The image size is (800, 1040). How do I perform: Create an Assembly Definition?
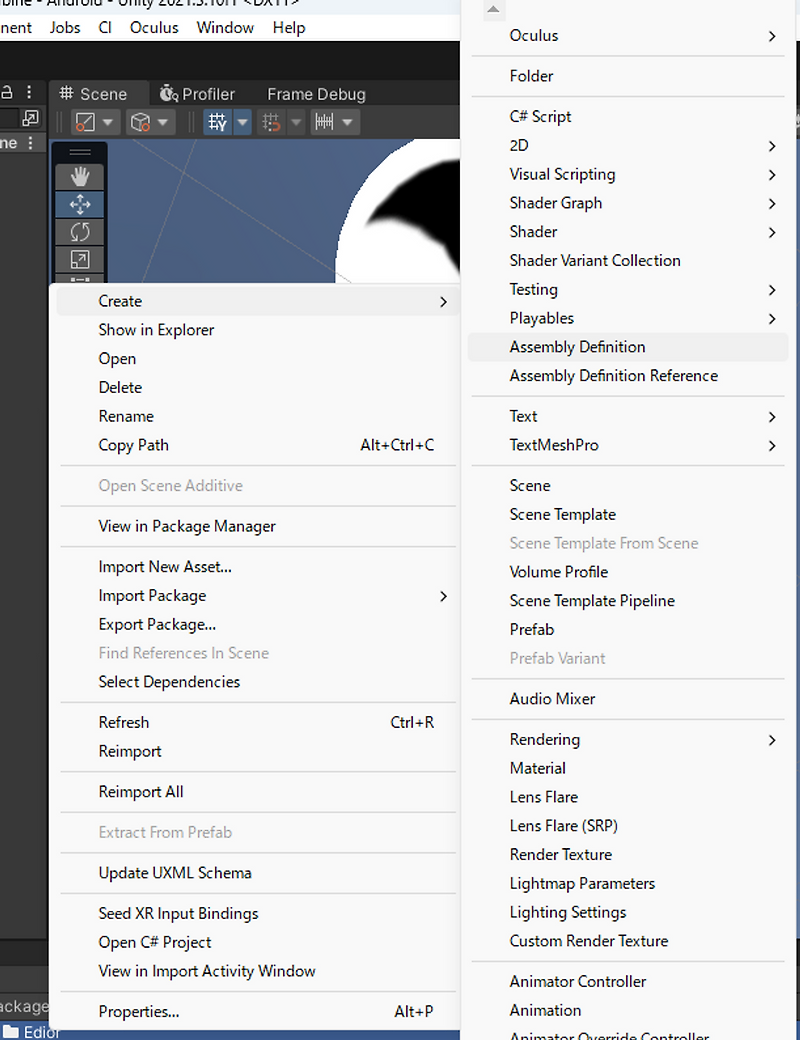(628, 347)
